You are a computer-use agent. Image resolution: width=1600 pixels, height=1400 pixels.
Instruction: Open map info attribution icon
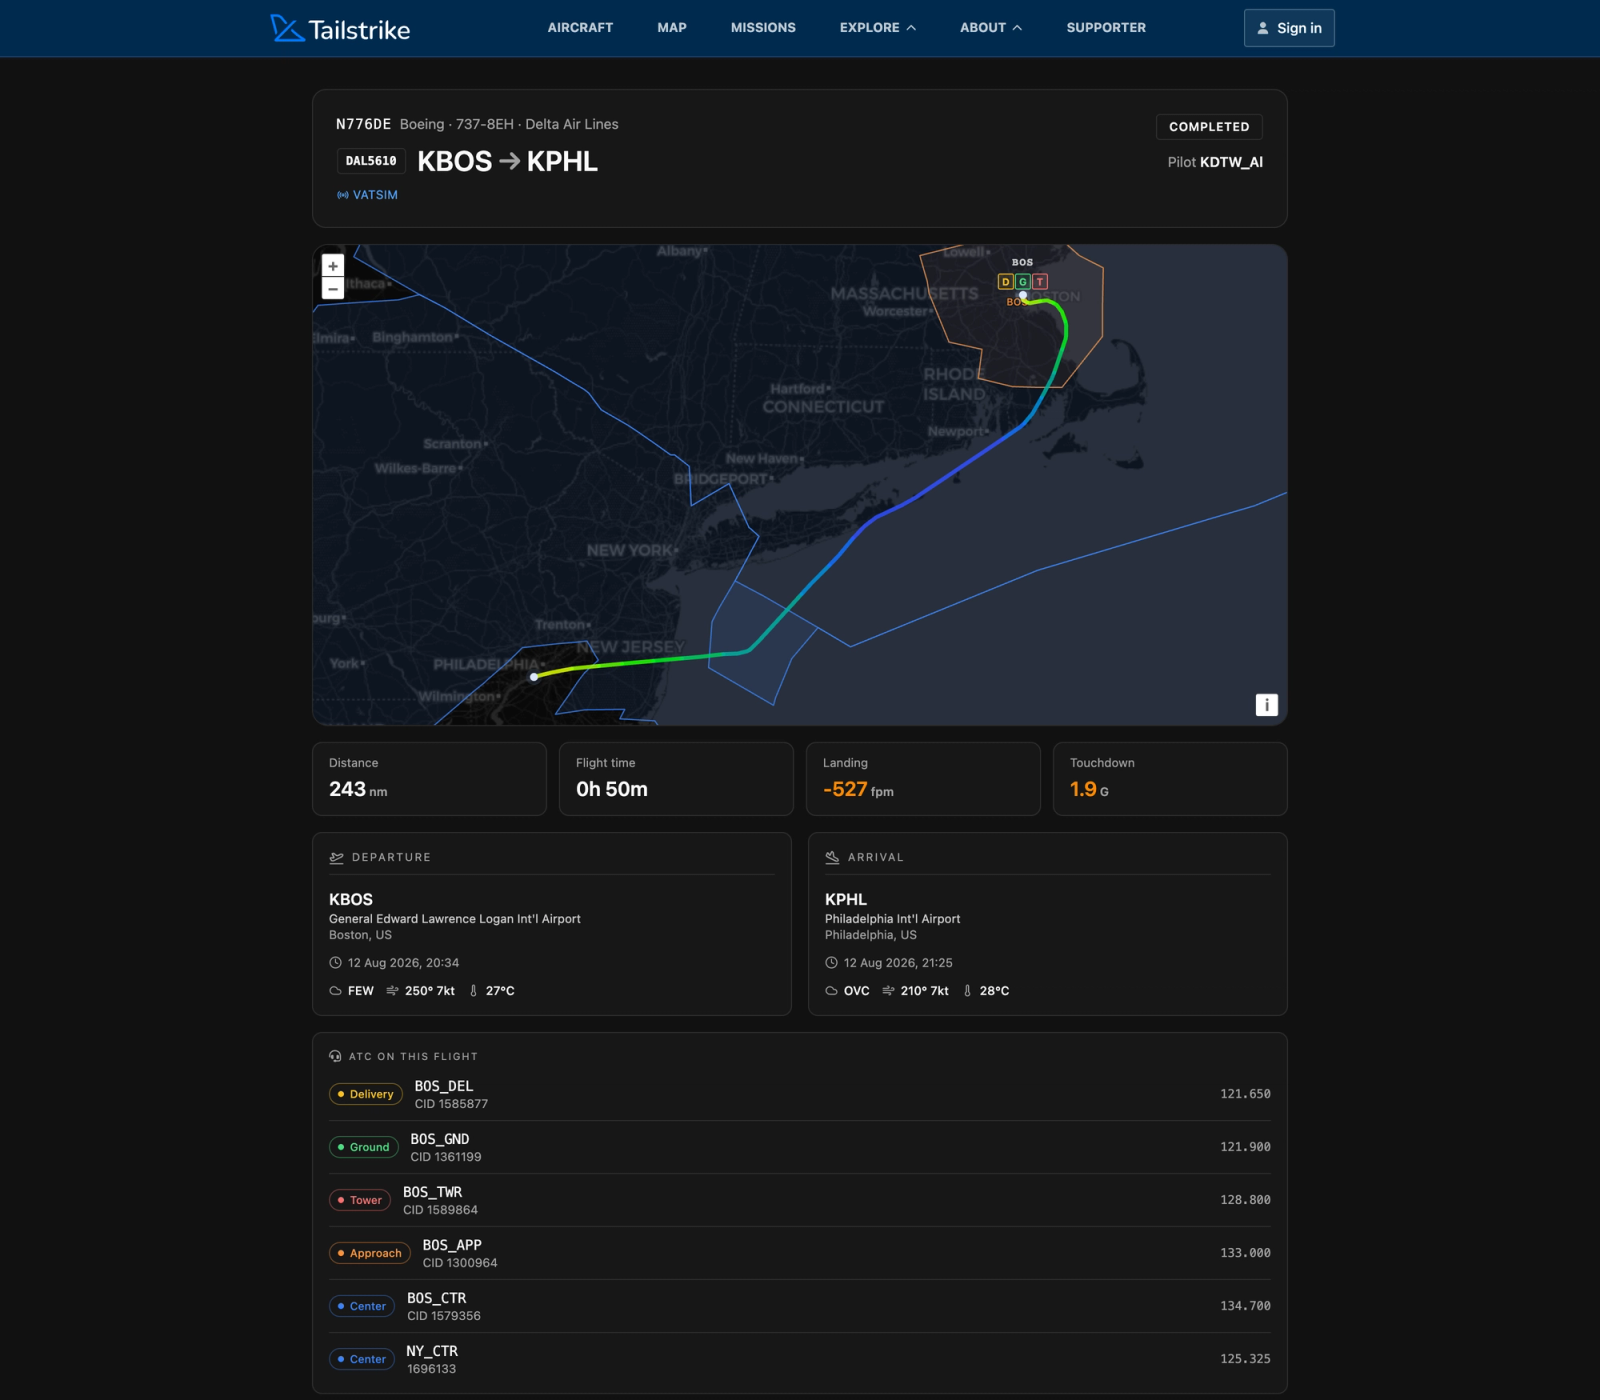(x=1266, y=705)
